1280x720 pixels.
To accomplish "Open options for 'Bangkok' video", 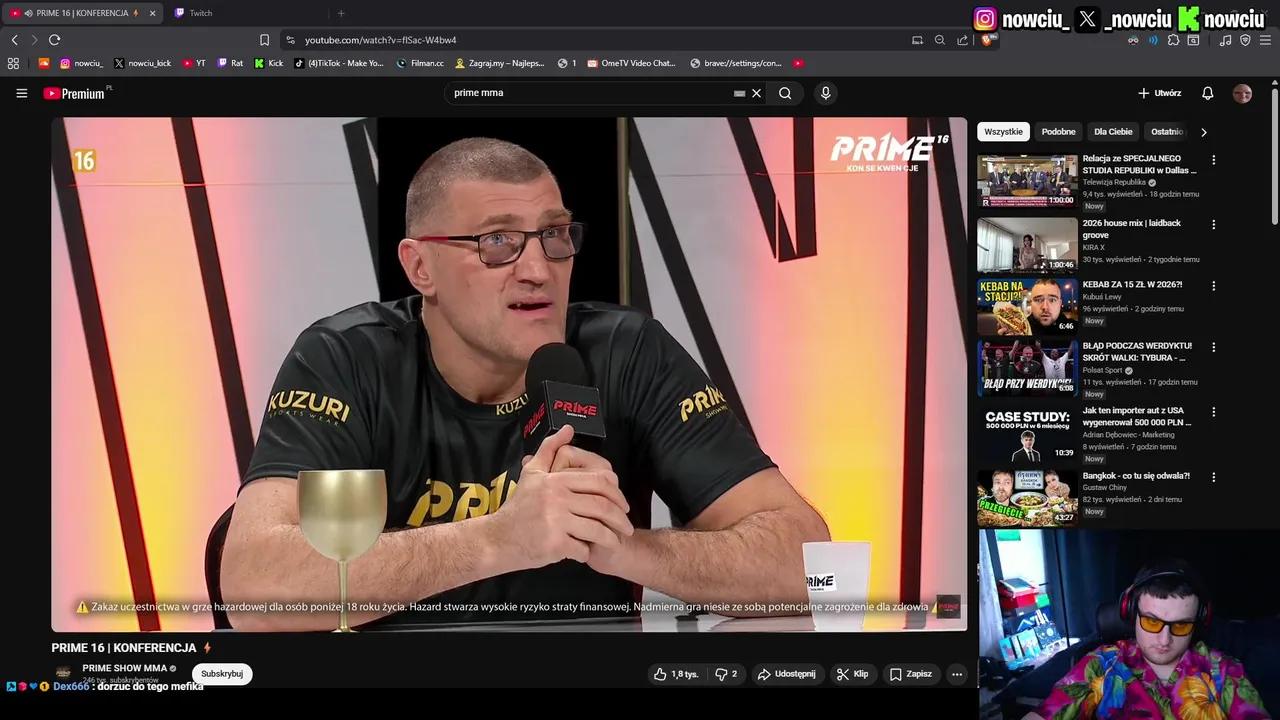I will click(1213, 477).
